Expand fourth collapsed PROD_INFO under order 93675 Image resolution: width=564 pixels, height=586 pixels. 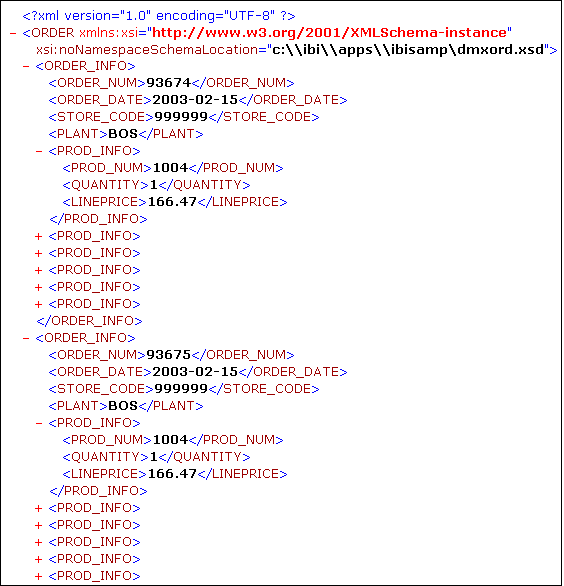click(38, 560)
